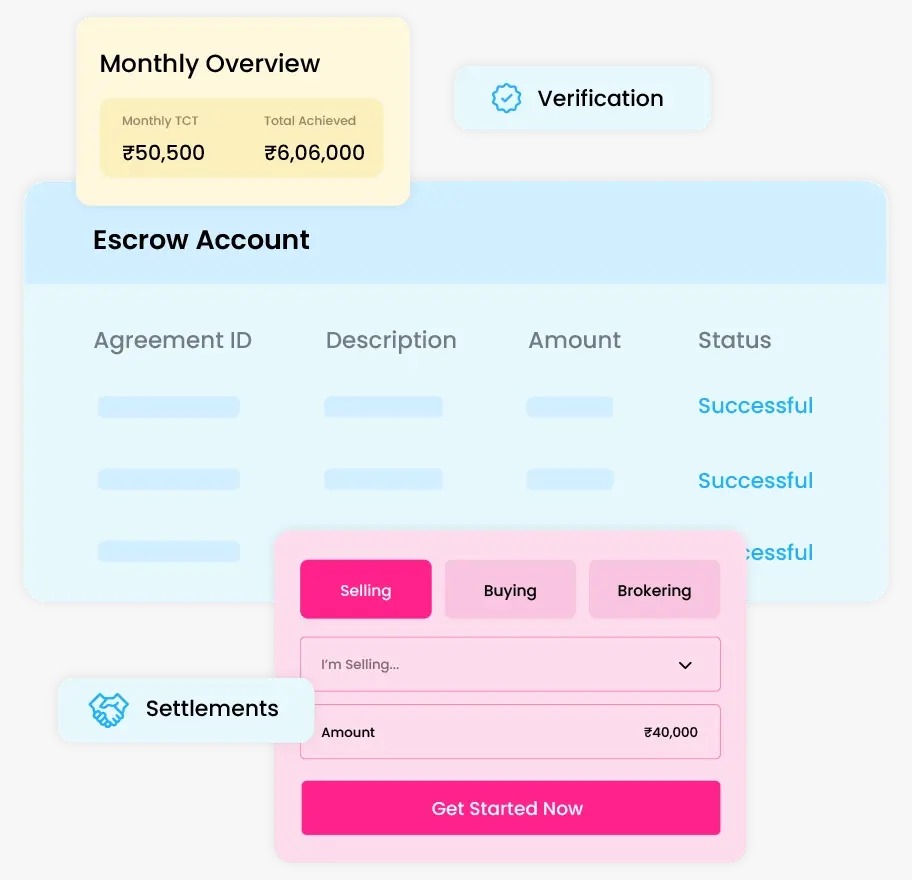Click the Status column header
Viewport: 912px width, 880px height.
(734, 341)
